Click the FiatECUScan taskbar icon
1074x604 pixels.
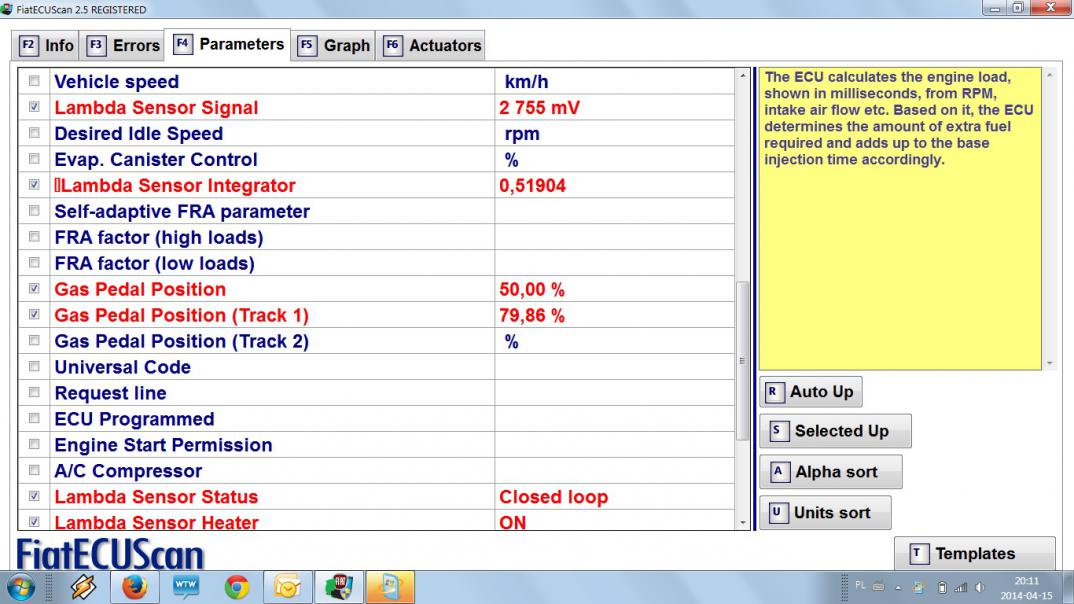click(338, 587)
